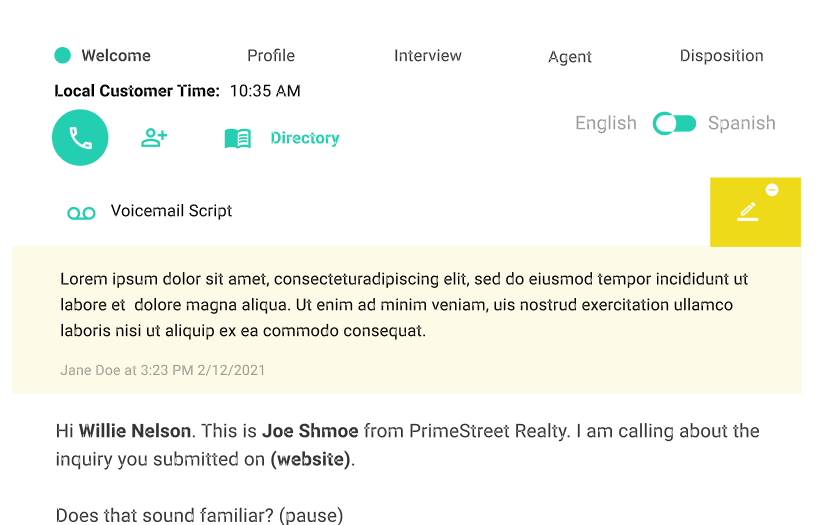Click the Jane Doe note timestamp

pos(163,370)
